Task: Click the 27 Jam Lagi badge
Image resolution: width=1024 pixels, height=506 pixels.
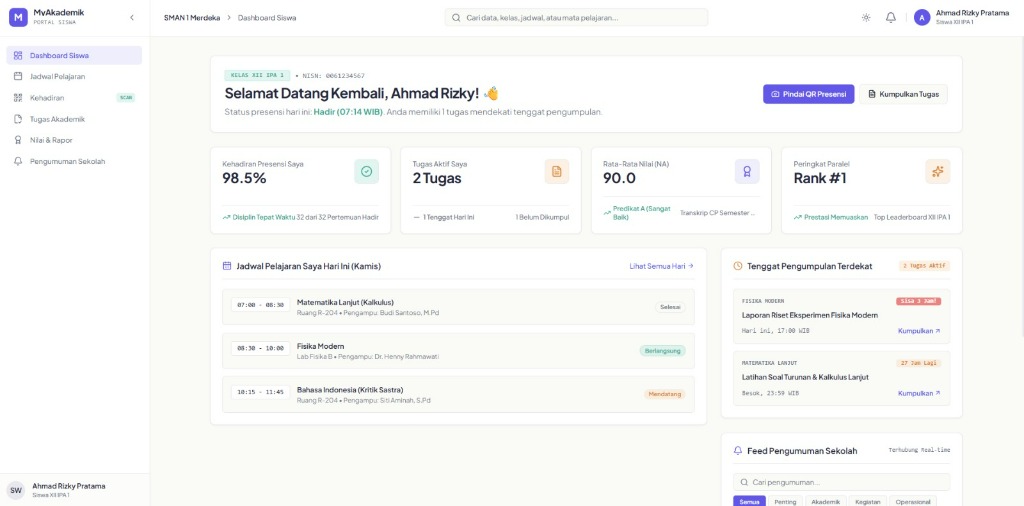Action: tap(919, 363)
